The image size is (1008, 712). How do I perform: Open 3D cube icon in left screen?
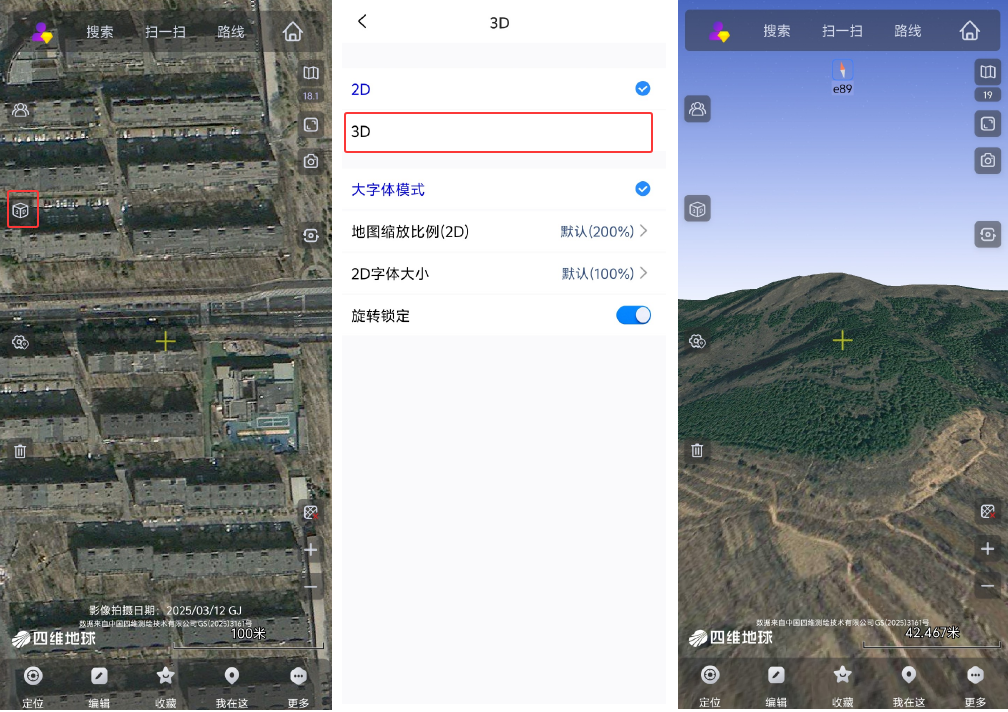point(21,210)
